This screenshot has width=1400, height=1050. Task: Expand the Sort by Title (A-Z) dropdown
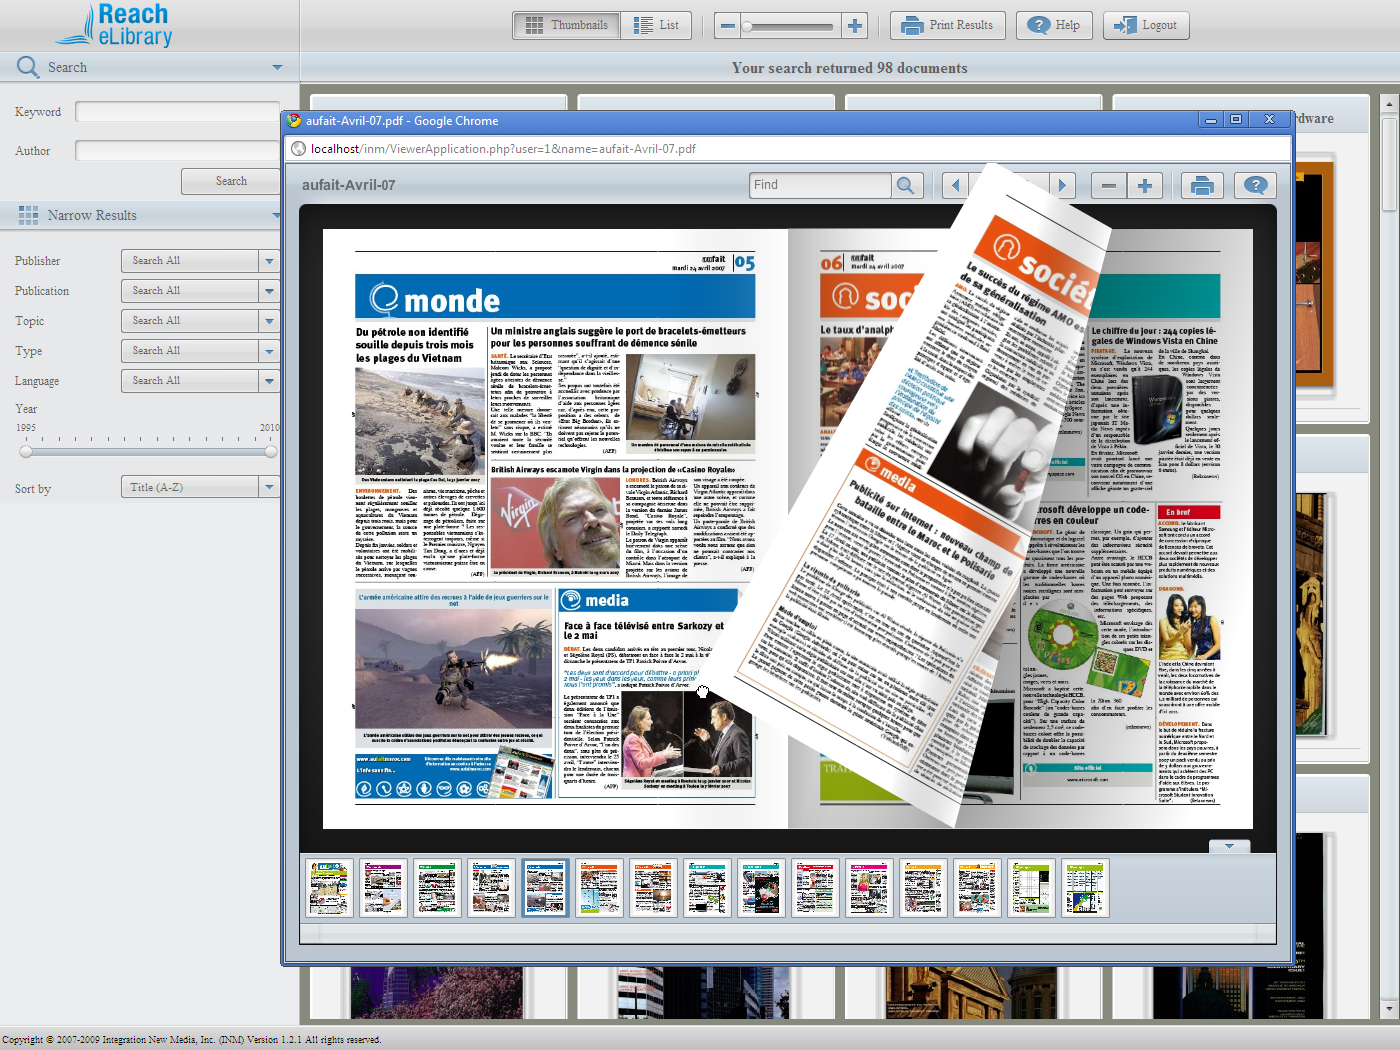pyautogui.click(x=269, y=487)
